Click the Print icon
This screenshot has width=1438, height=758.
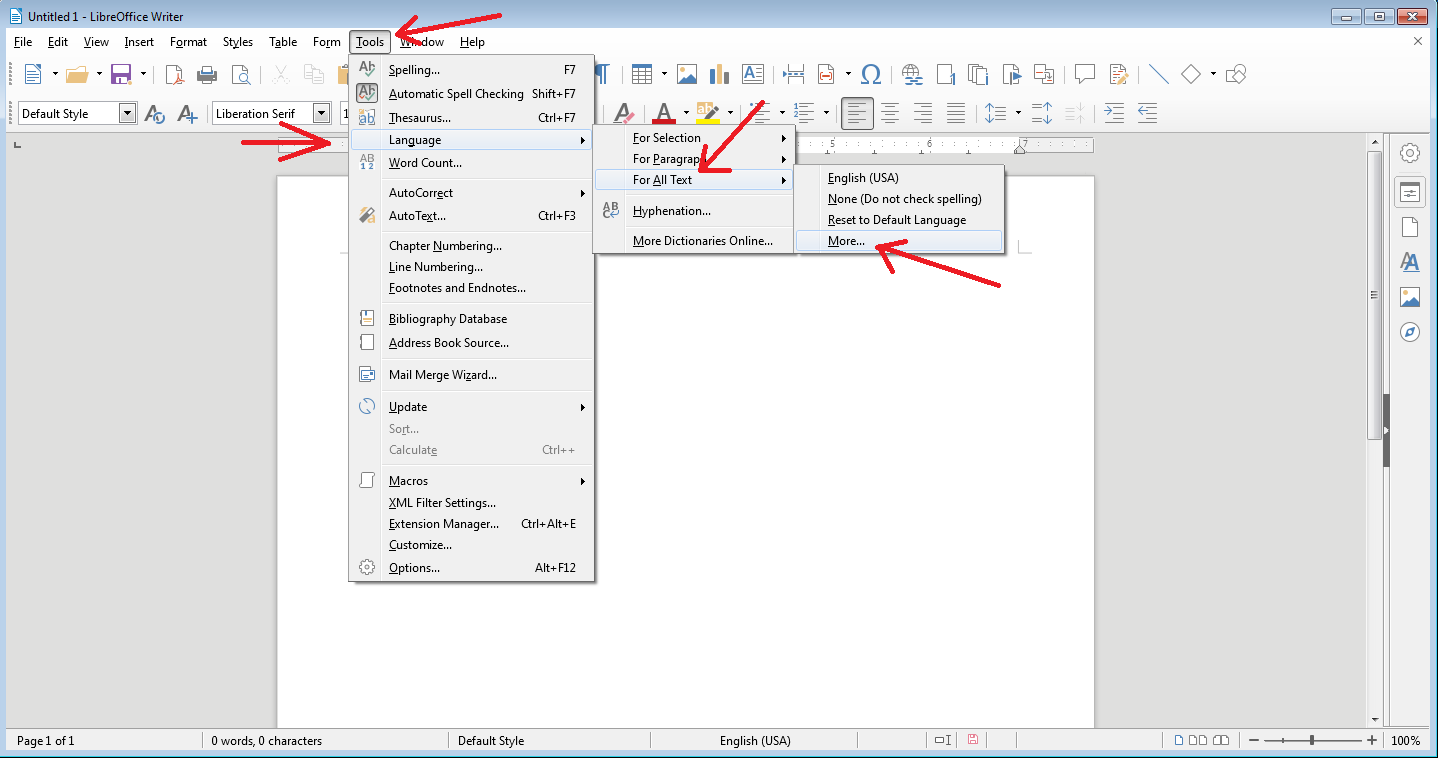click(x=207, y=74)
